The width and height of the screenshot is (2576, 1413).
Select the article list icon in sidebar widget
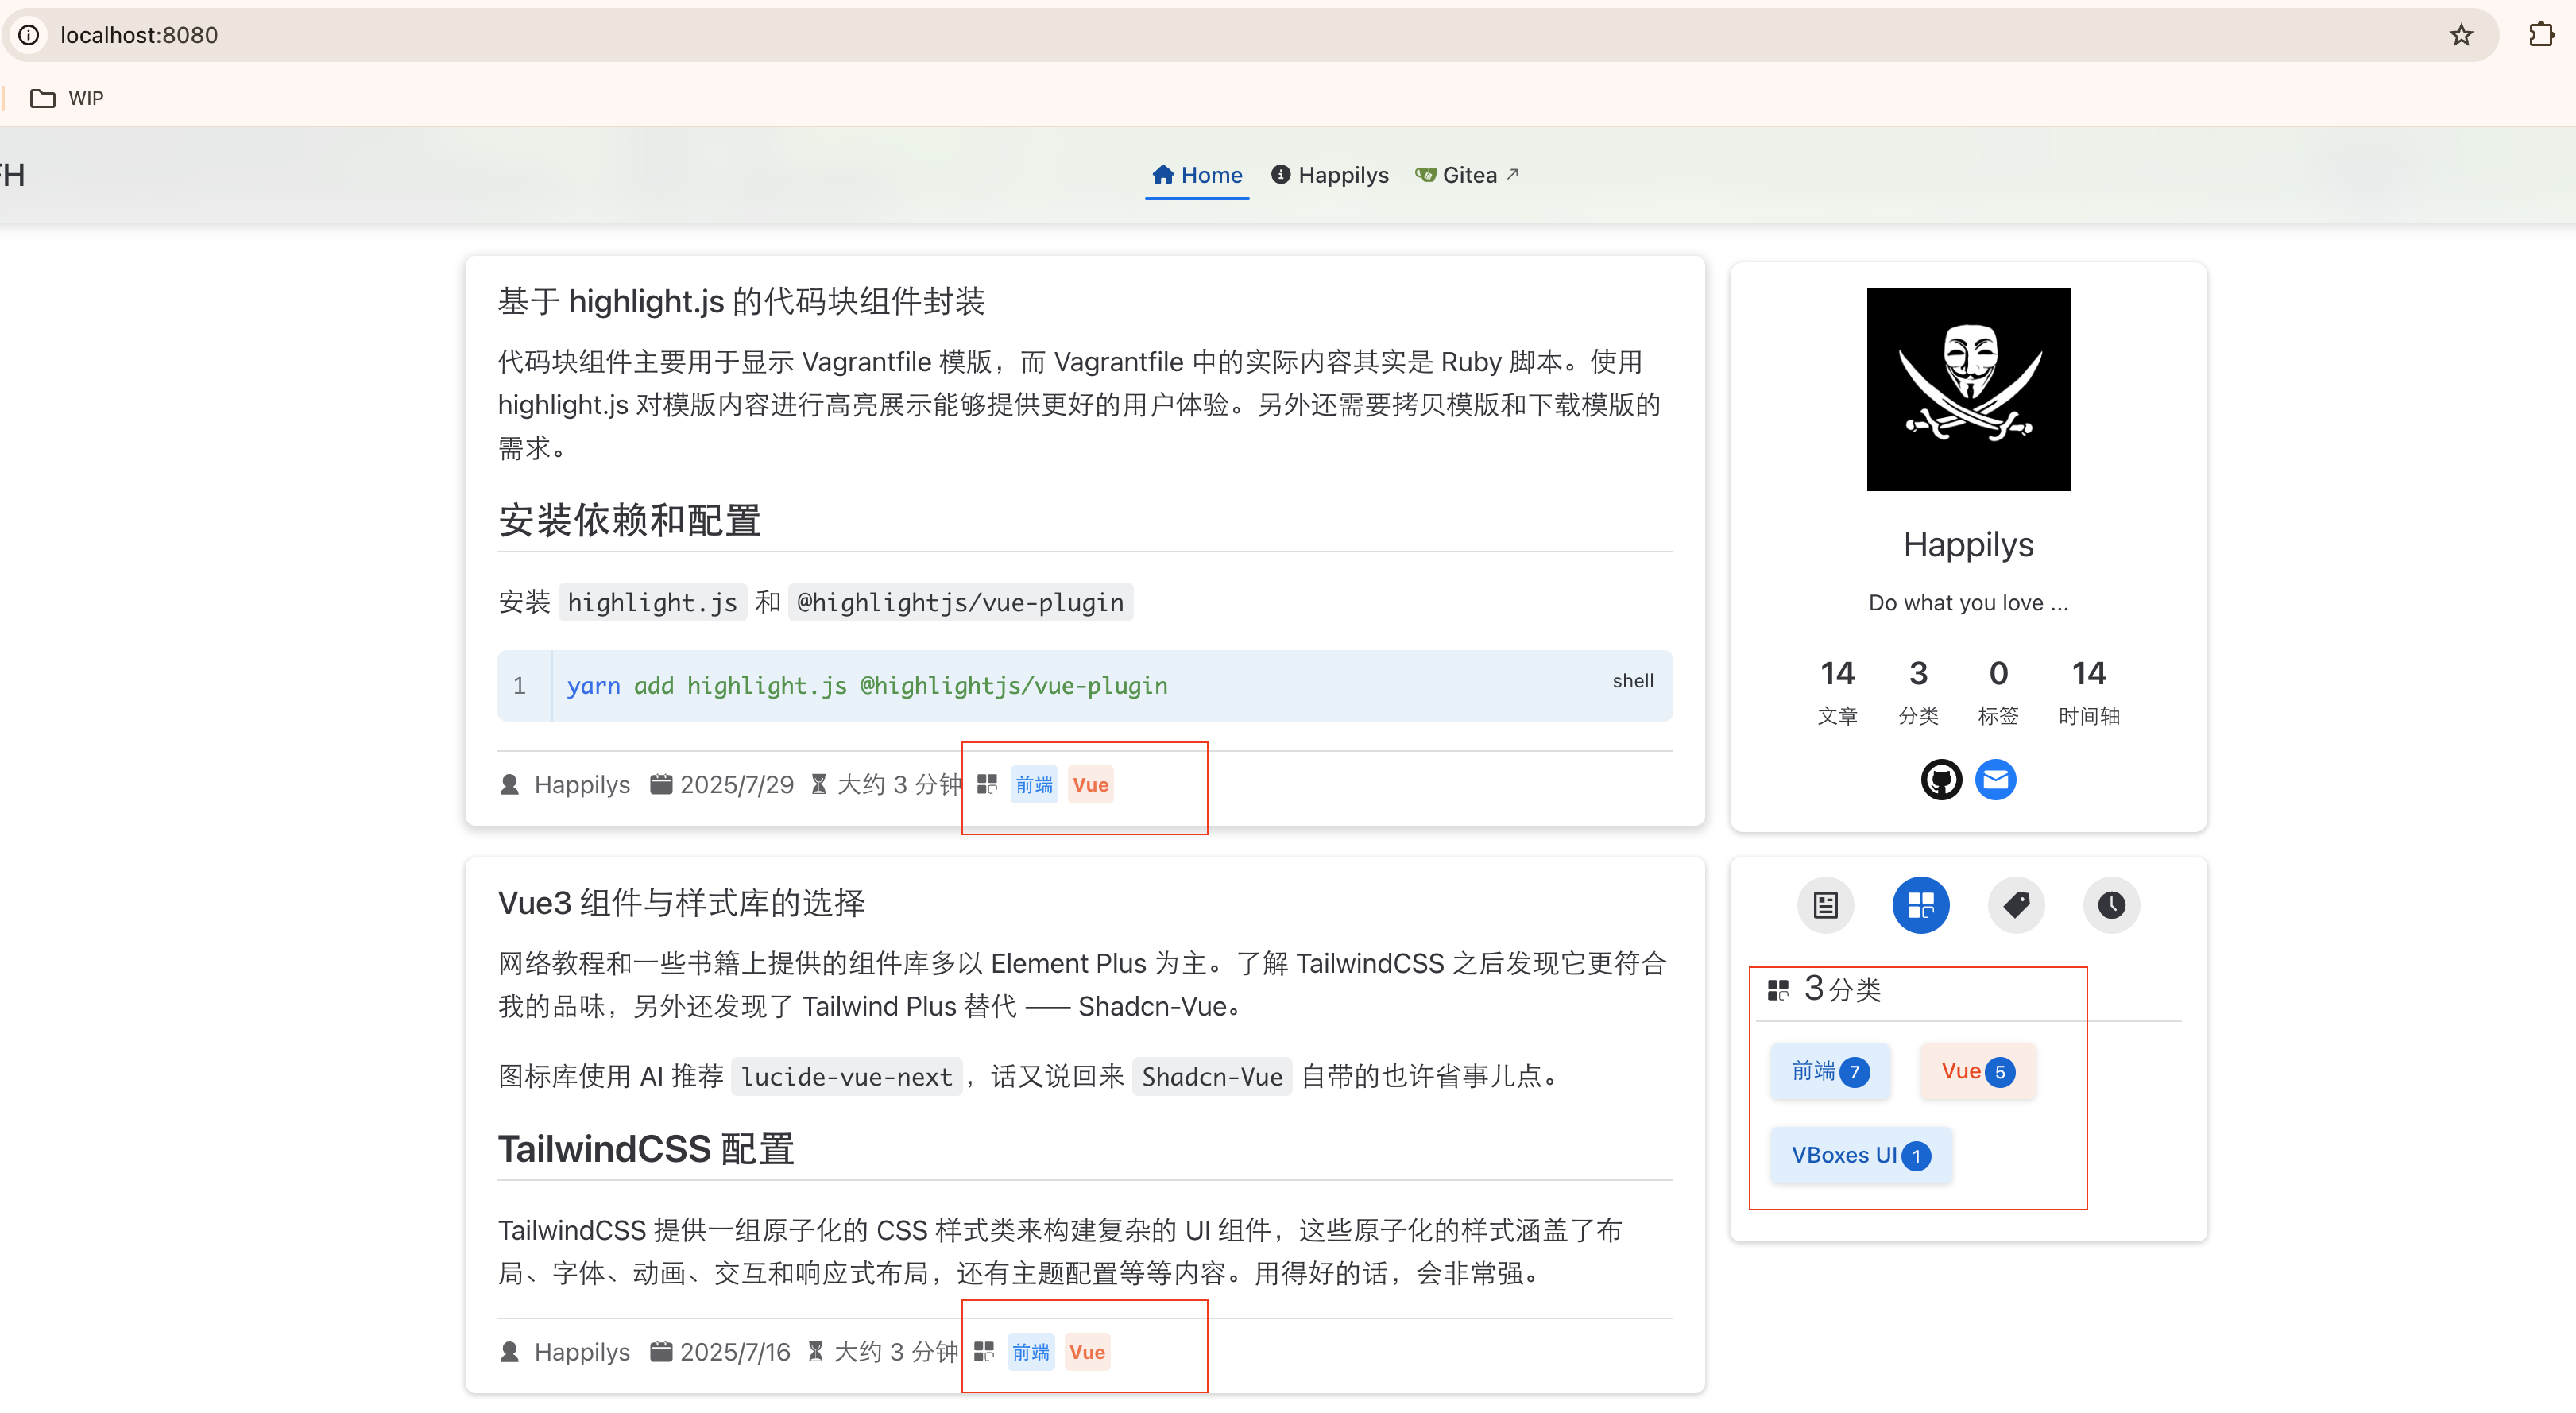(x=1824, y=905)
